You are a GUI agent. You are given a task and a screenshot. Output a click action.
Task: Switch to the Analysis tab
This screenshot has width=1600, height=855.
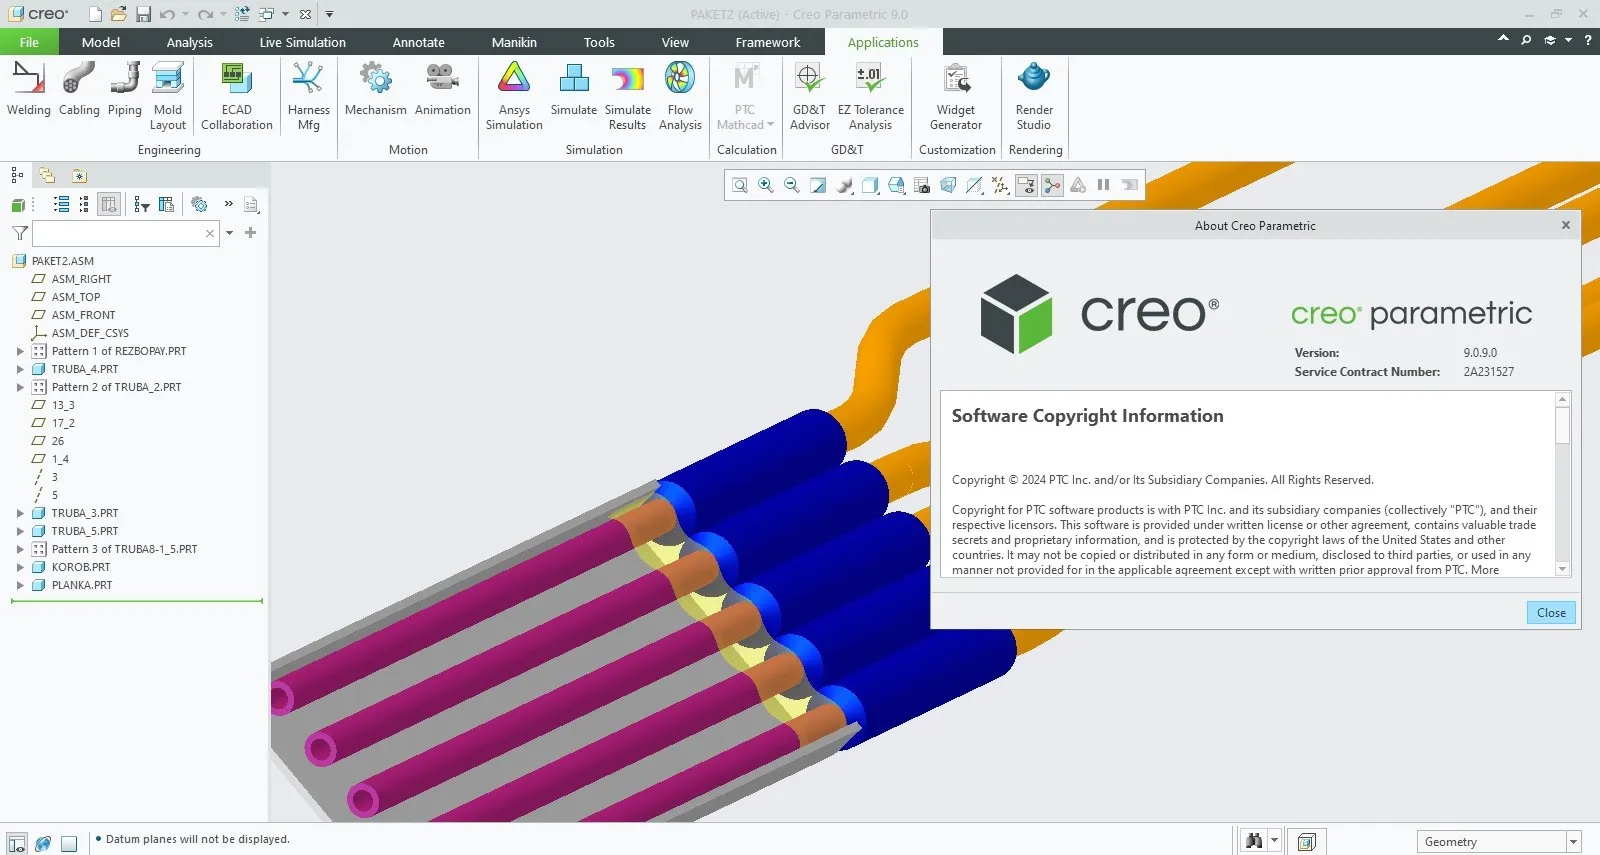tap(190, 42)
